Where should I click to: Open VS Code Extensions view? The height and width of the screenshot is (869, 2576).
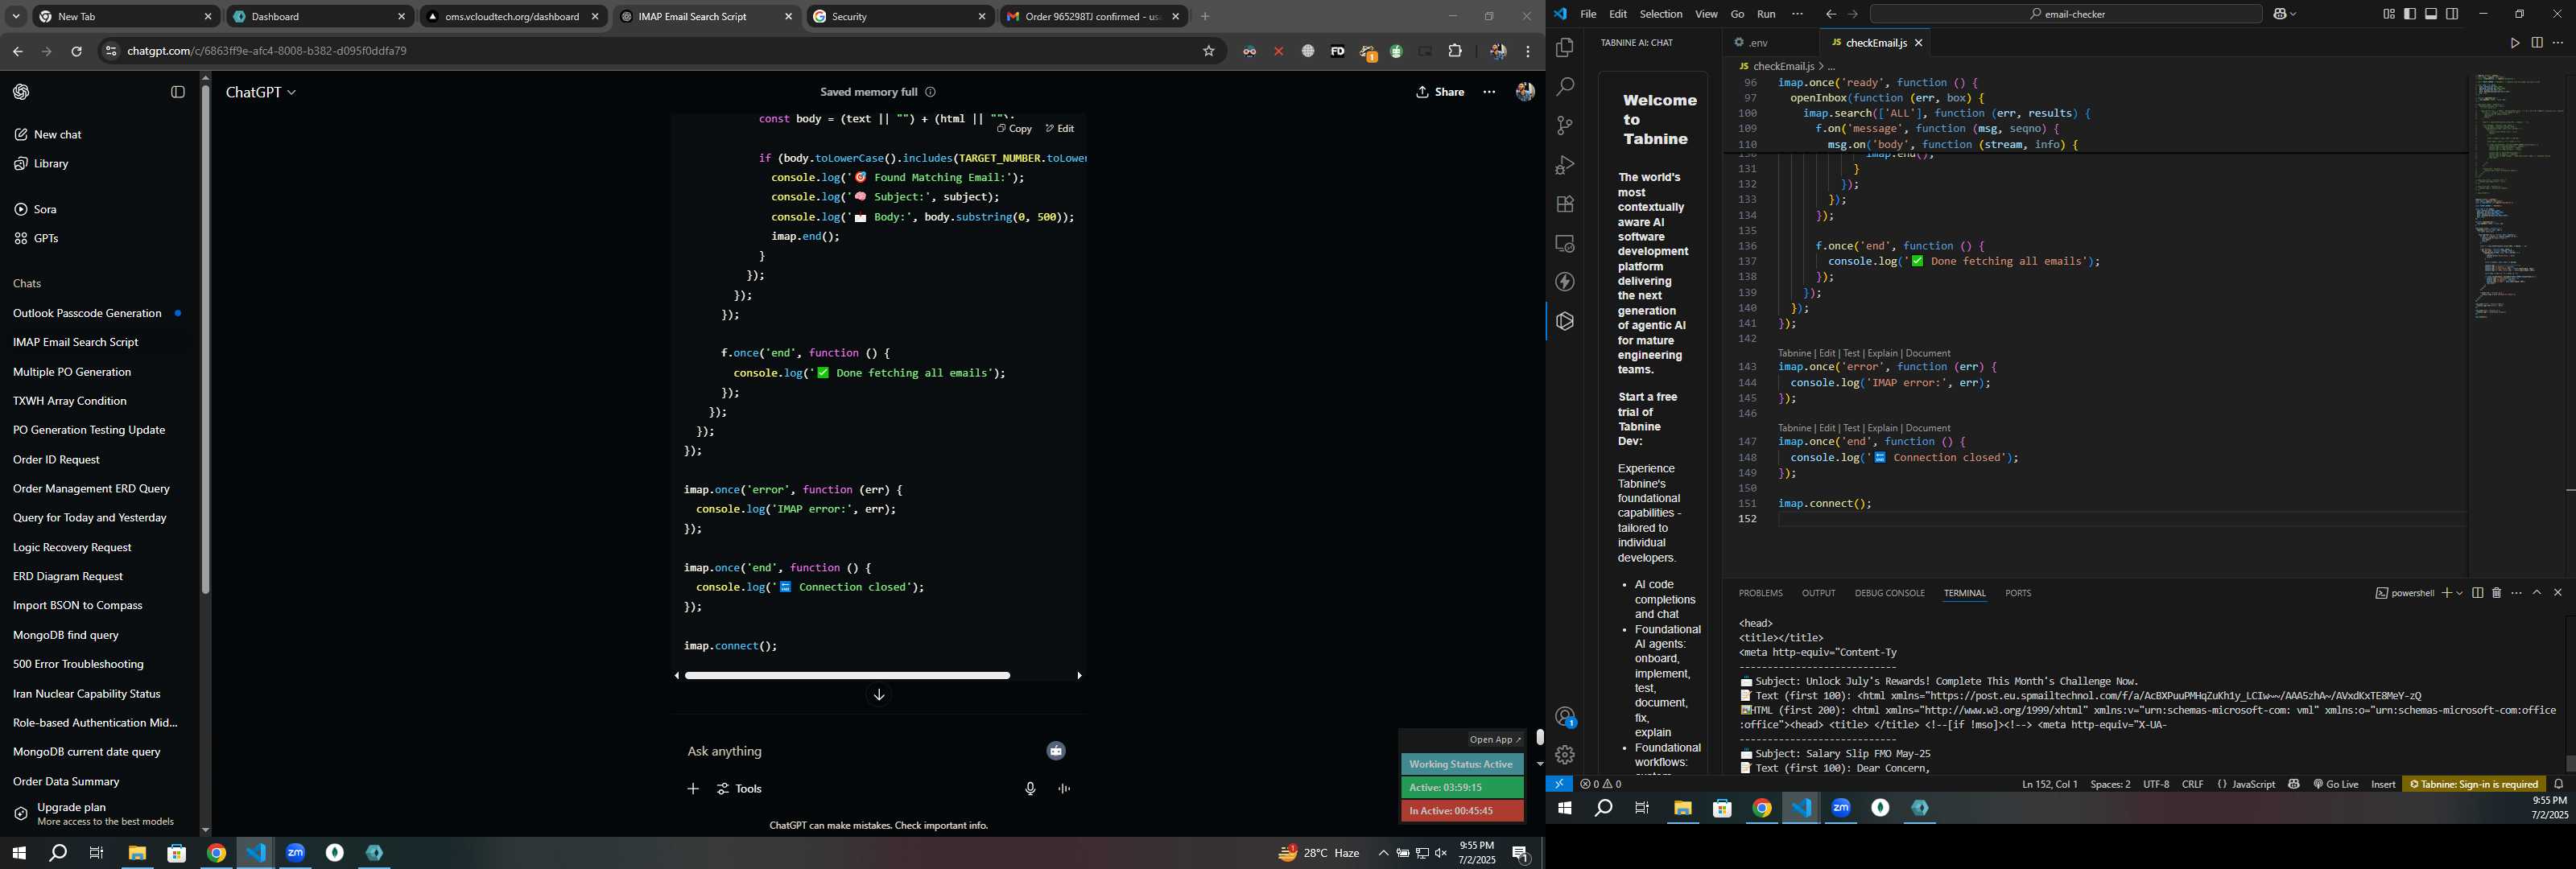pos(1564,204)
